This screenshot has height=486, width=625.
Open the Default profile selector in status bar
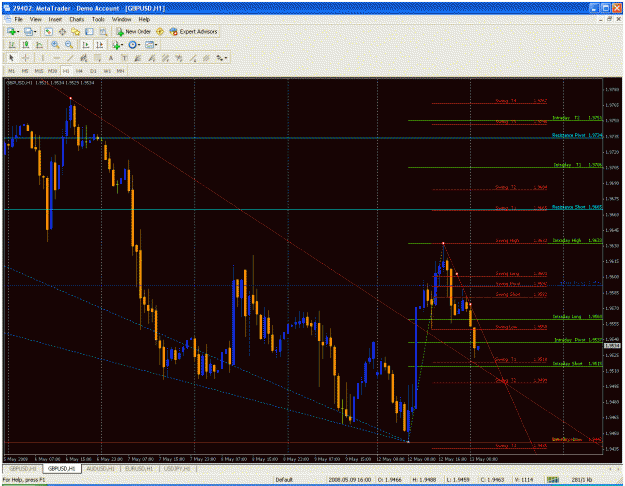(x=284, y=480)
